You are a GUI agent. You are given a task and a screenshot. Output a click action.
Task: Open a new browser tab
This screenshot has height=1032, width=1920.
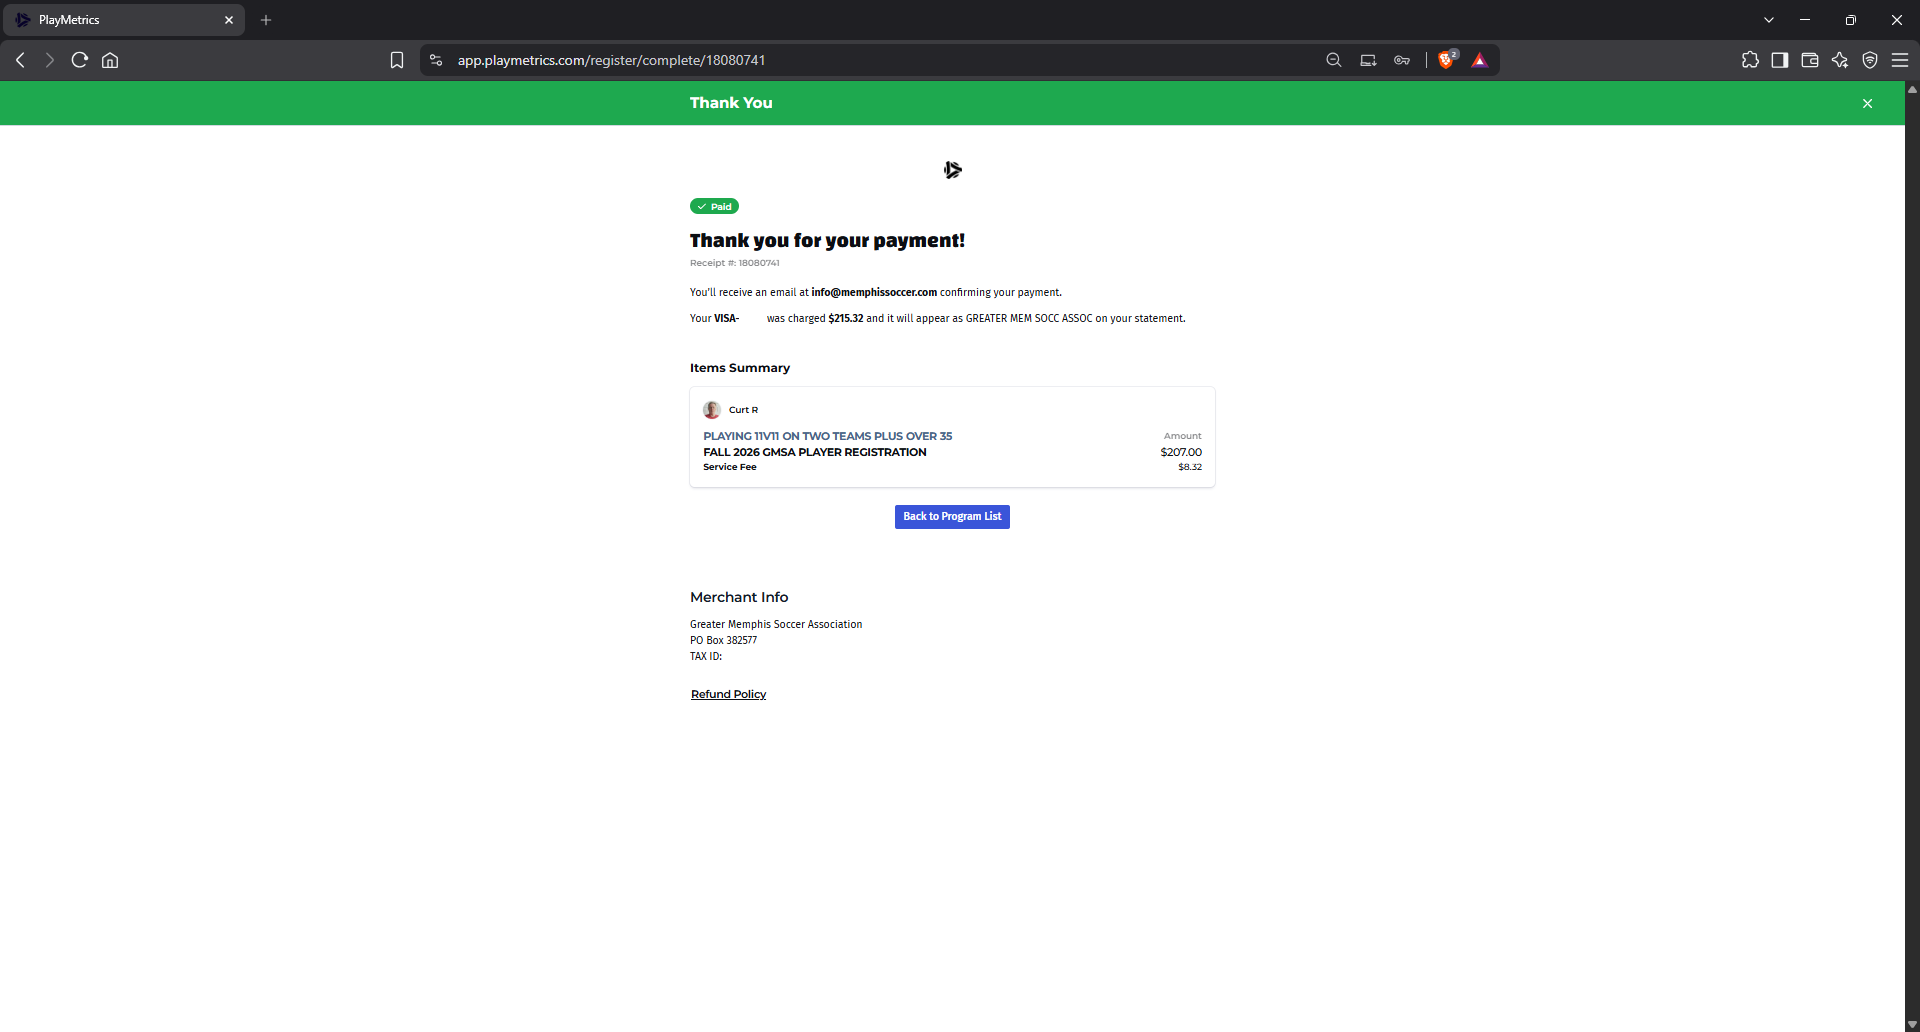tap(266, 20)
